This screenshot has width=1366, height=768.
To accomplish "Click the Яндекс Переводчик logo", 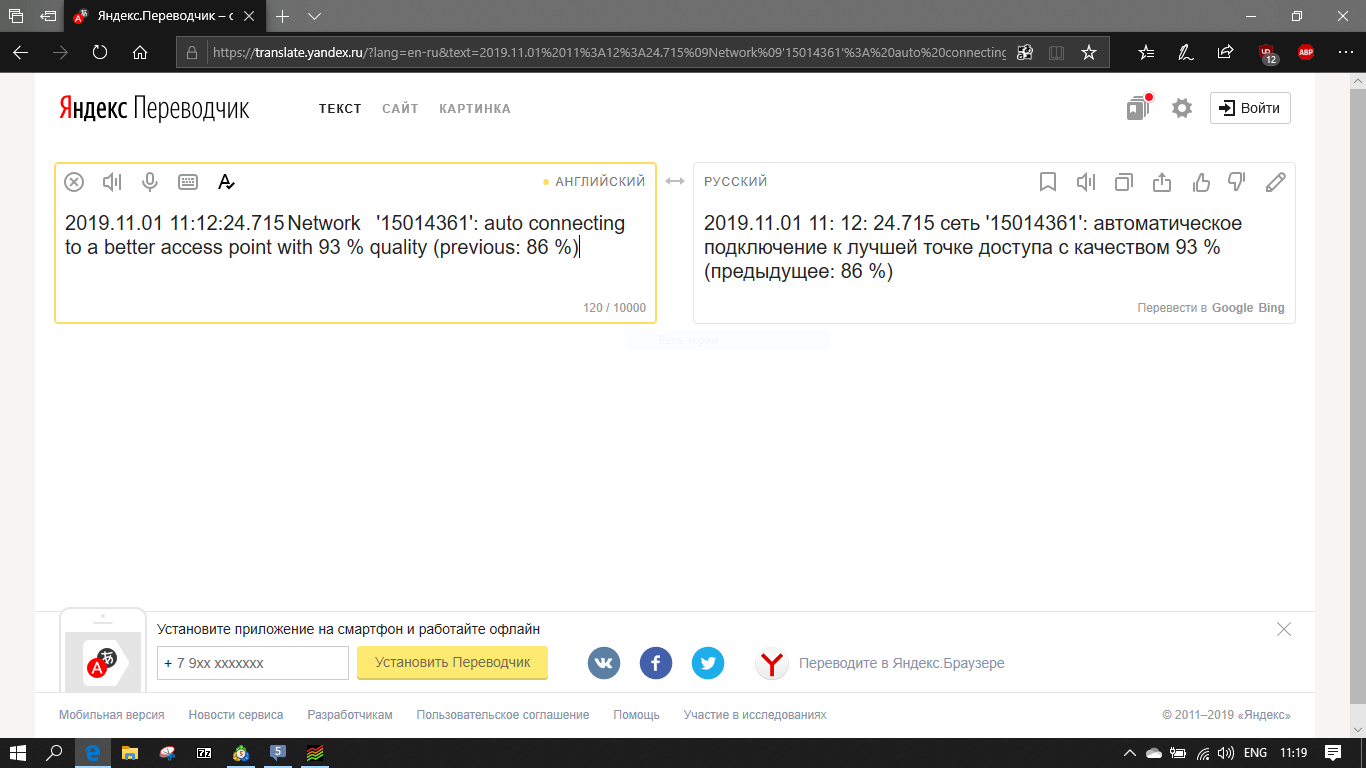I will coord(154,108).
